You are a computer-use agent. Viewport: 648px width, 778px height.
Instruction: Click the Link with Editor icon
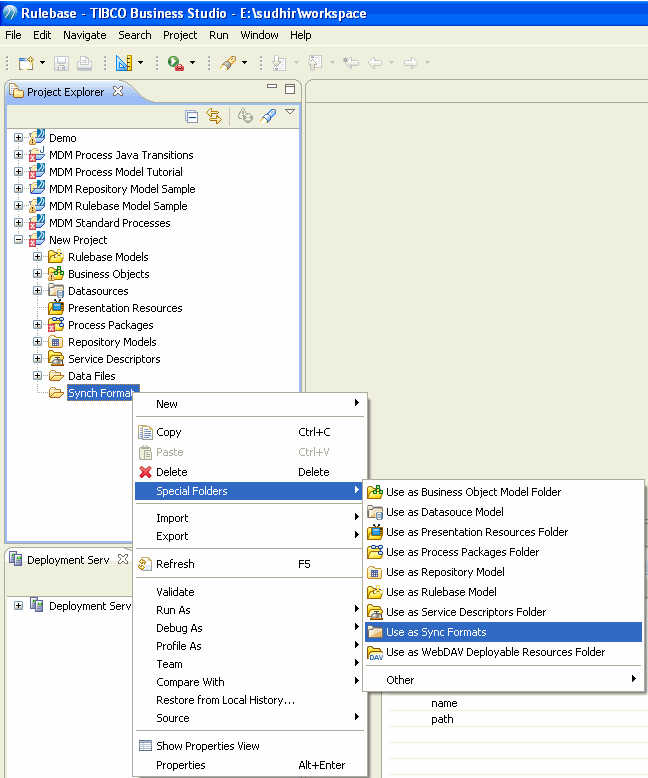(214, 116)
